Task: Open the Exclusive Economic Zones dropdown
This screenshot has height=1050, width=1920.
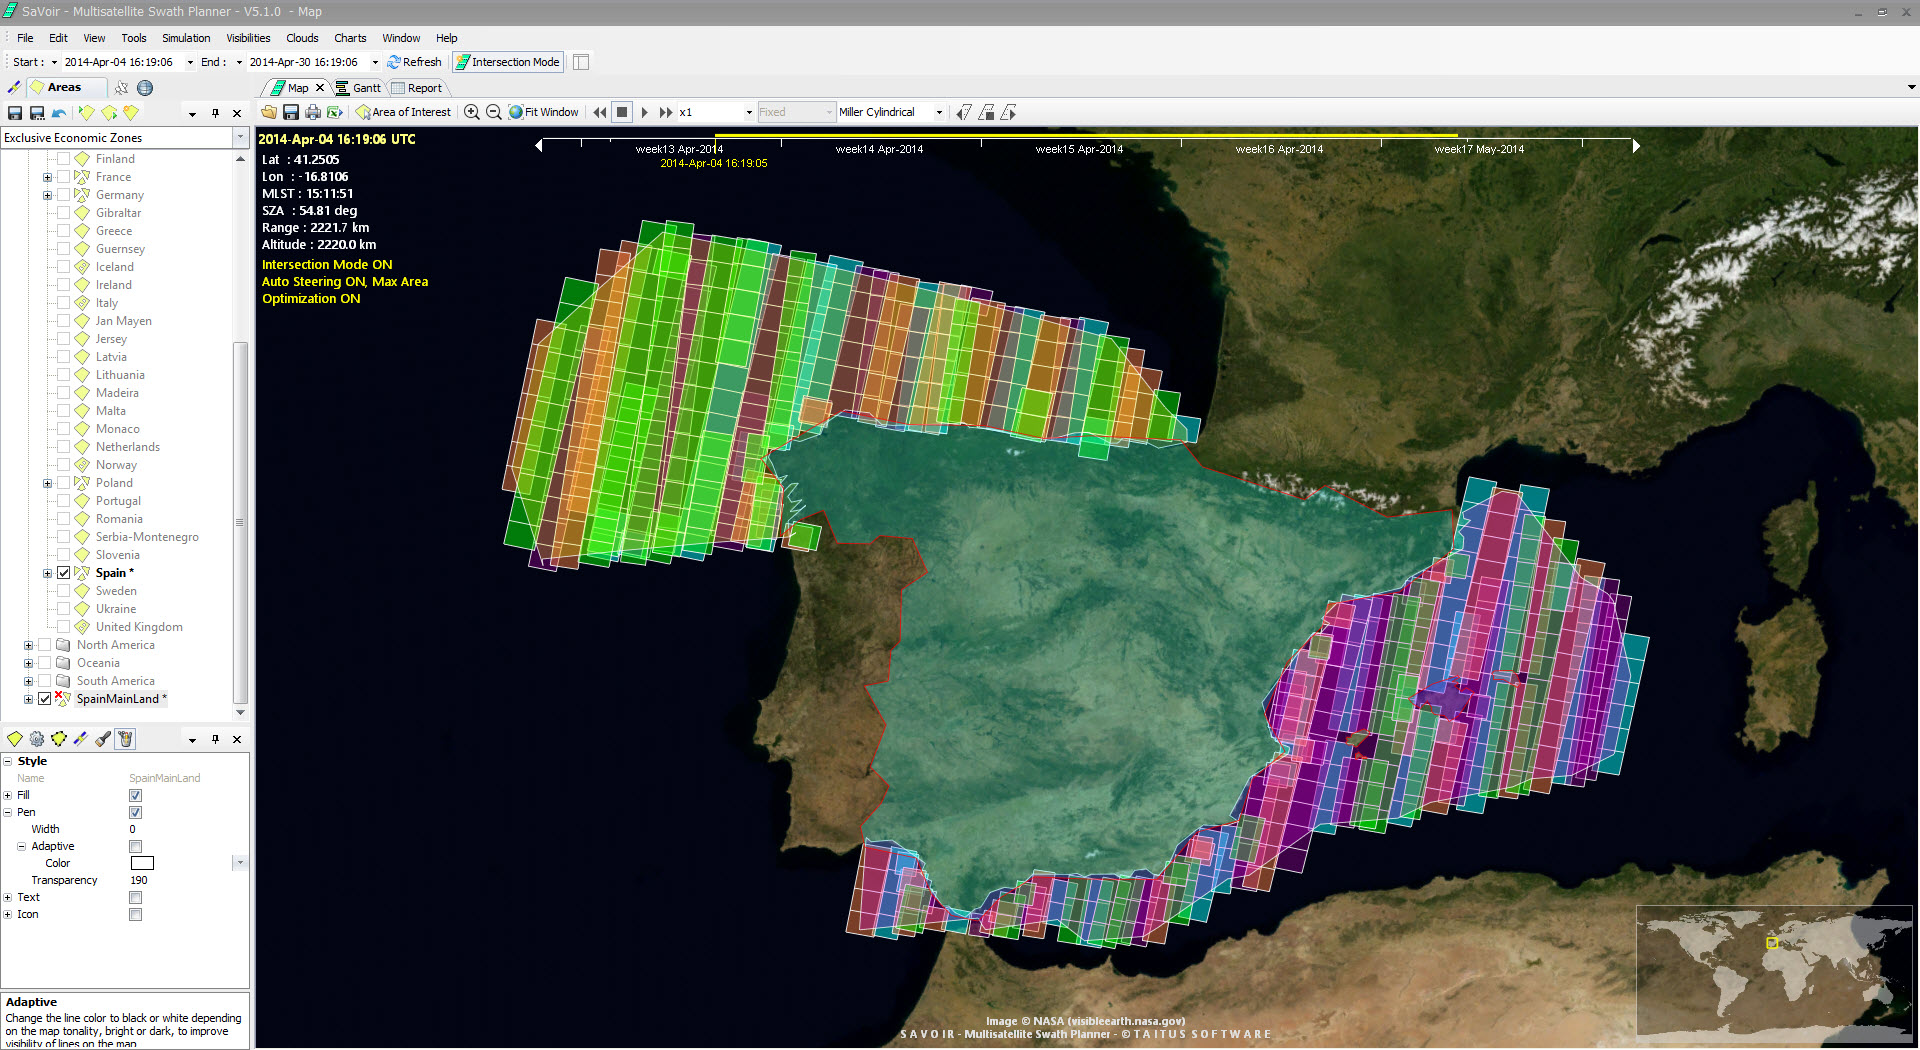Action: 240,138
